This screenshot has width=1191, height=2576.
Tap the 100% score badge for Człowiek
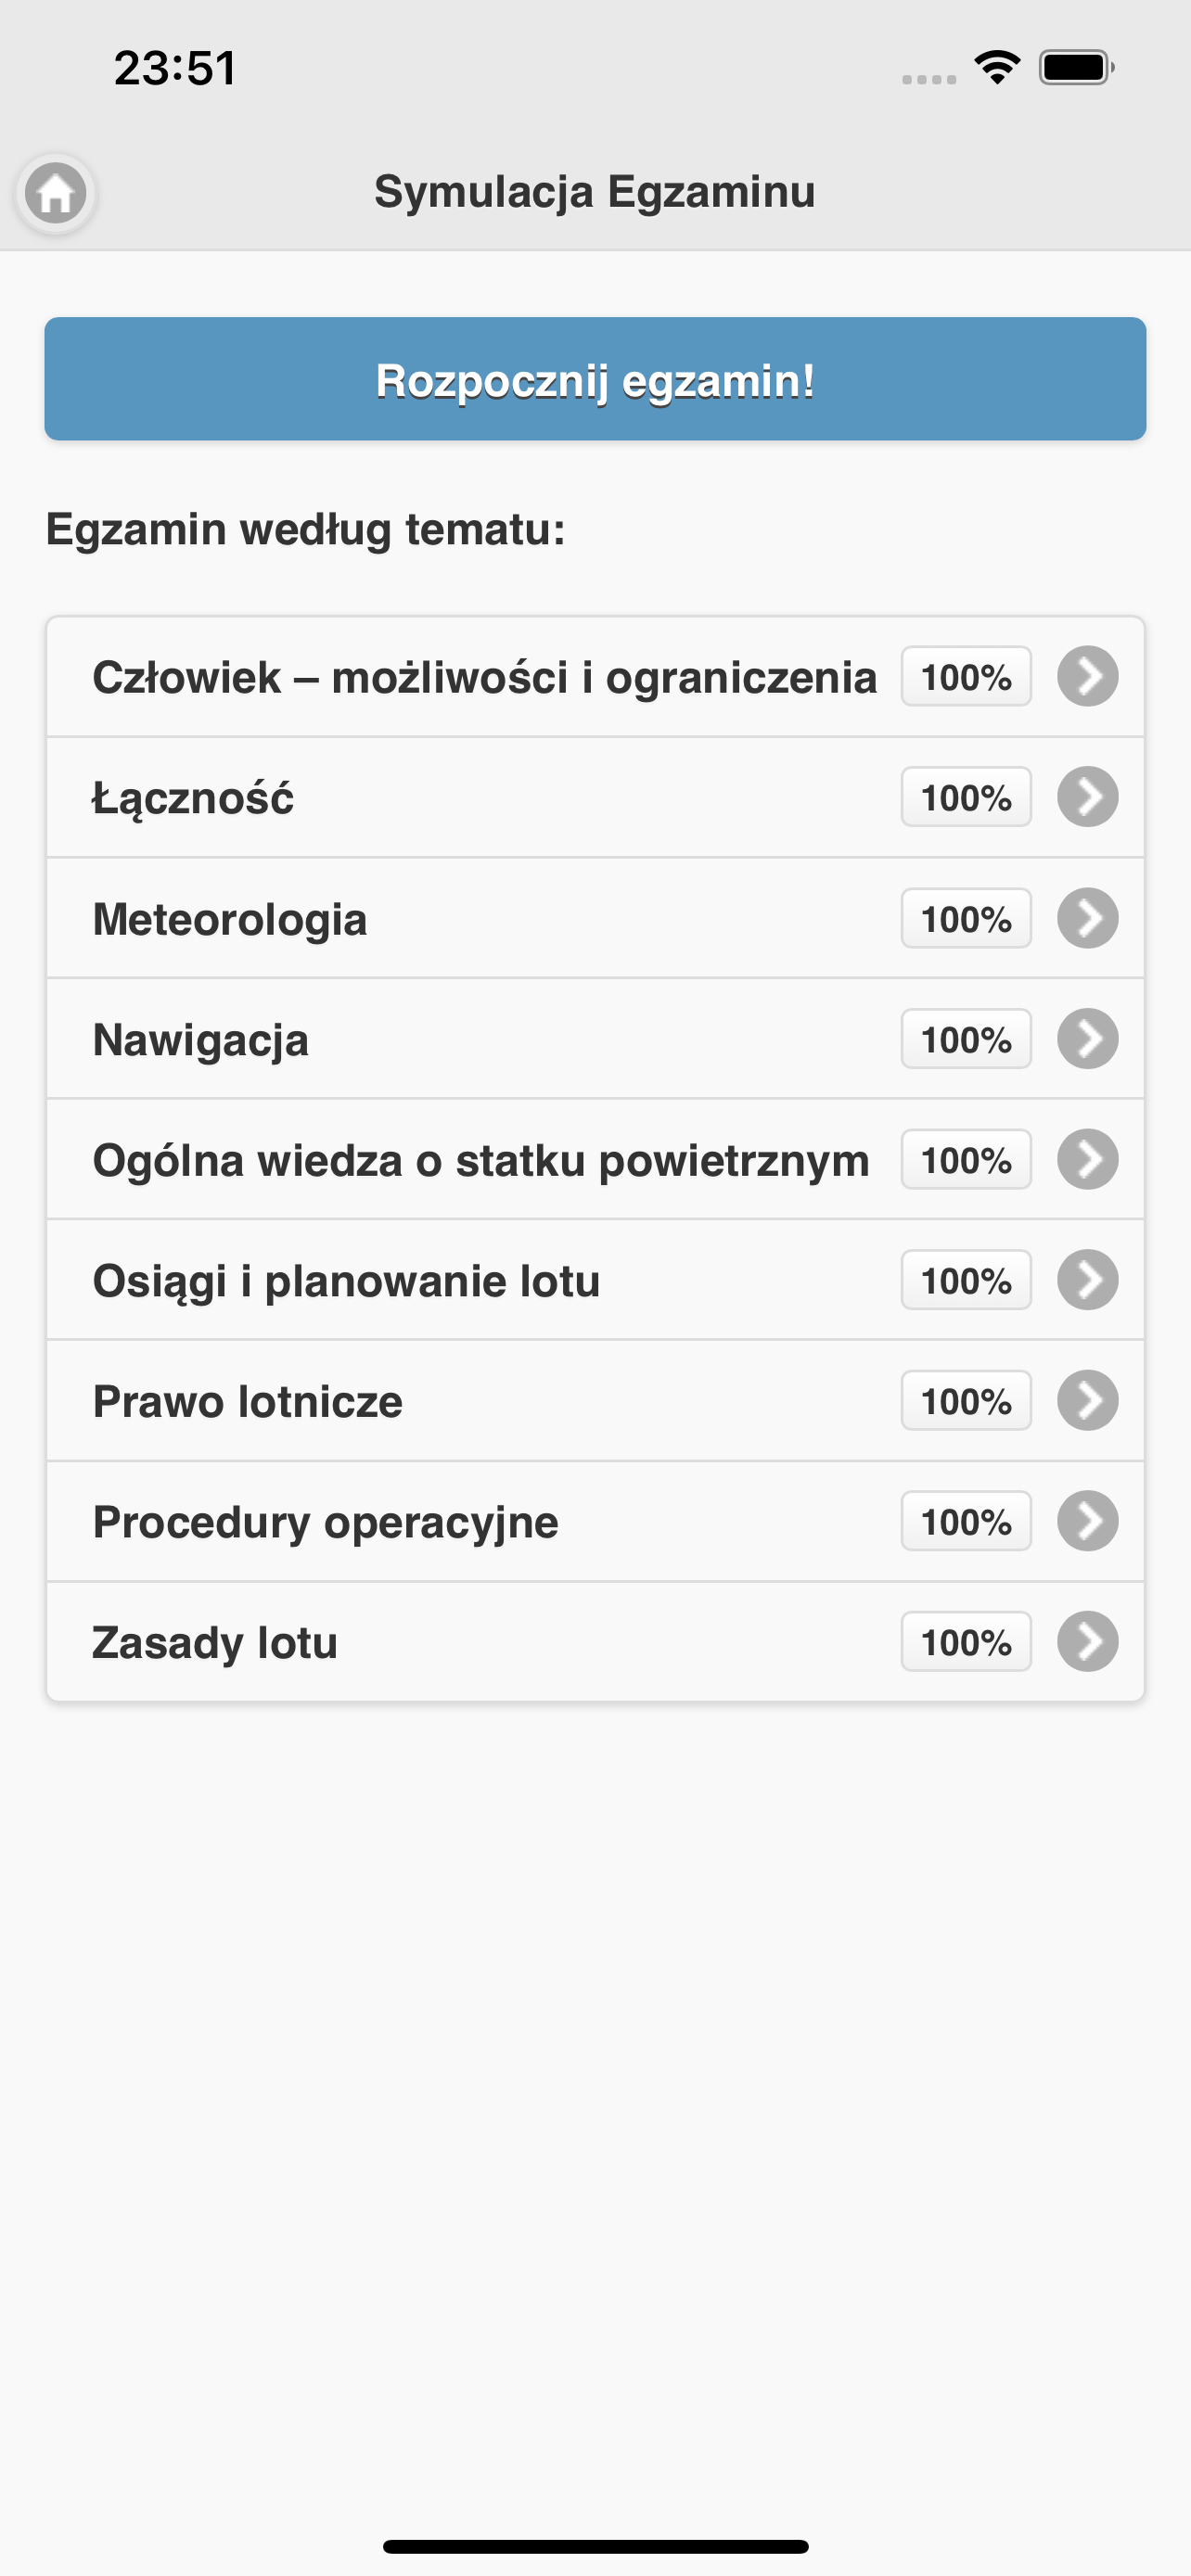coord(965,677)
